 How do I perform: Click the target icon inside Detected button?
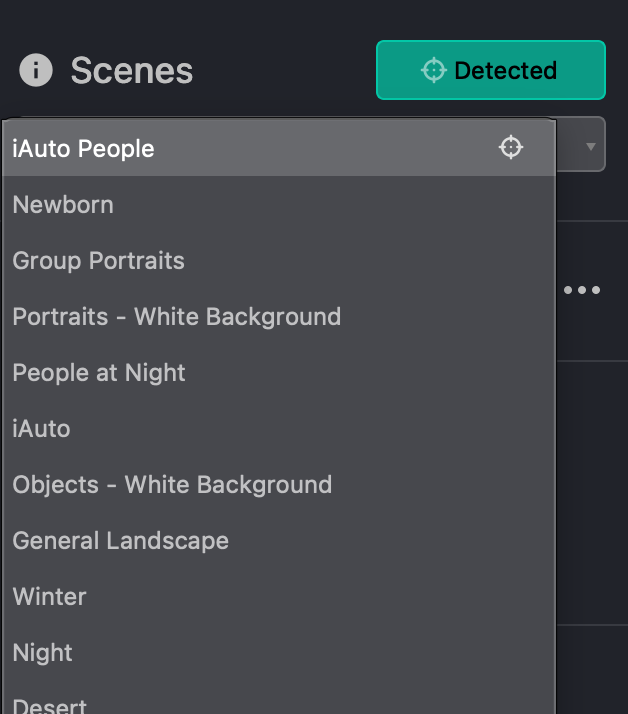click(433, 70)
